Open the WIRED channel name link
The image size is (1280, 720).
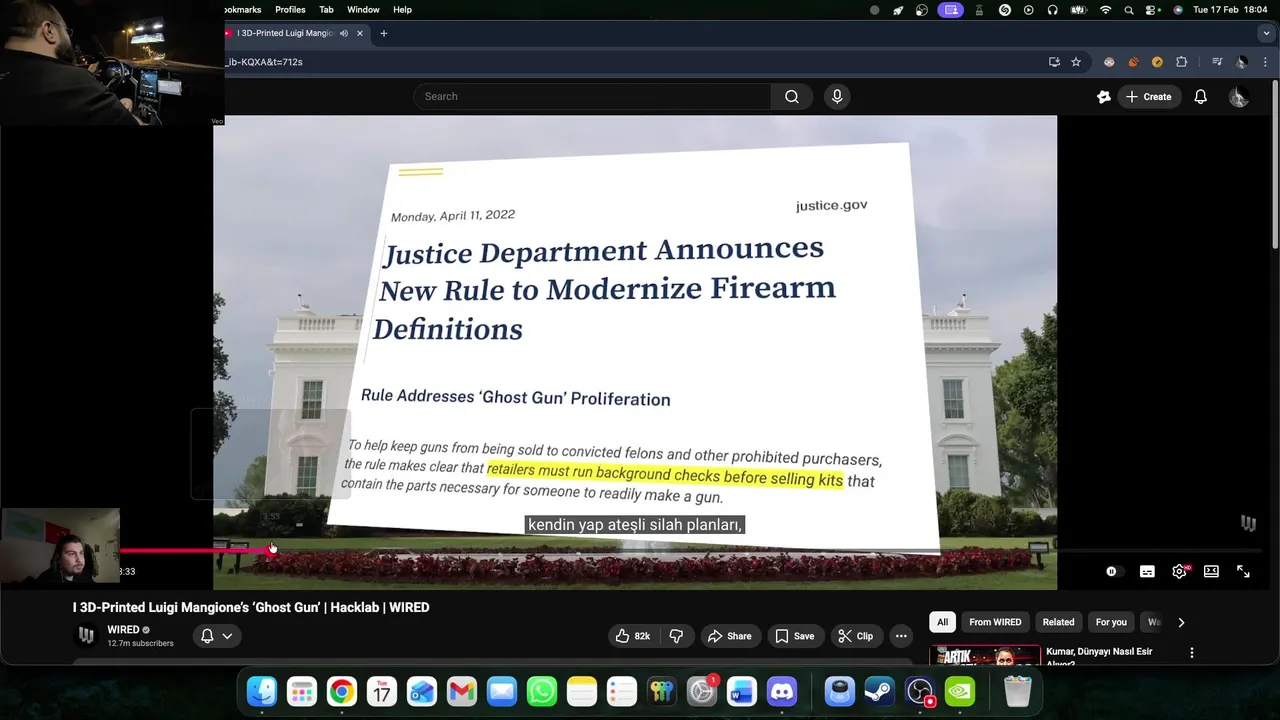click(x=123, y=630)
